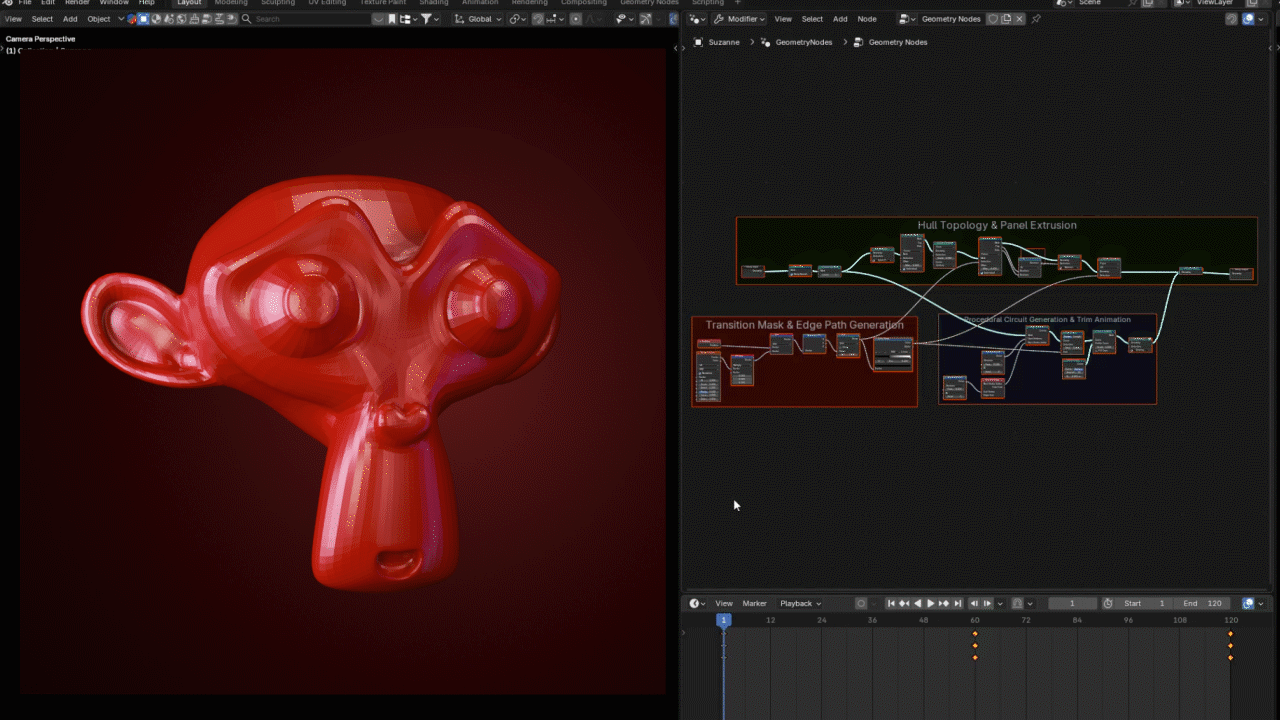The height and width of the screenshot is (720, 1280).
Task: Step back one frame in timeline
Action: point(975,604)
